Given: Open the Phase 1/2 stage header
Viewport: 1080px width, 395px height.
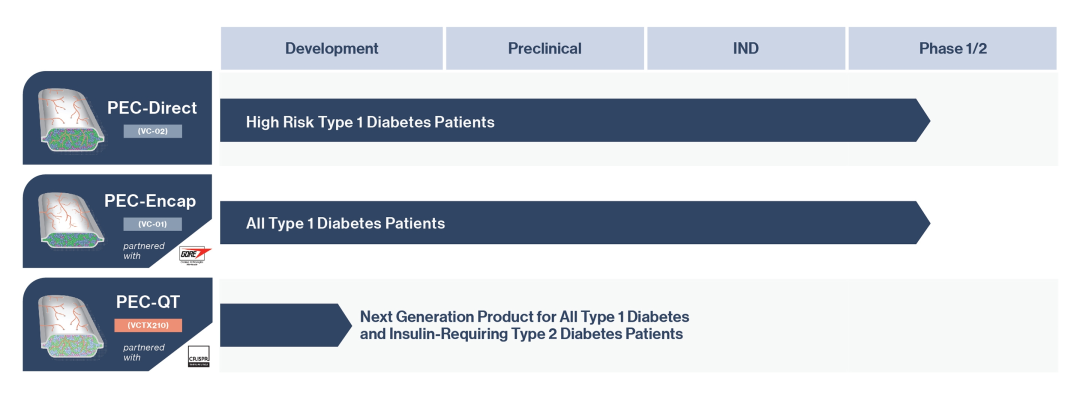Looking at the screenshot, I should pyautogui.click(x=953, y=48).
